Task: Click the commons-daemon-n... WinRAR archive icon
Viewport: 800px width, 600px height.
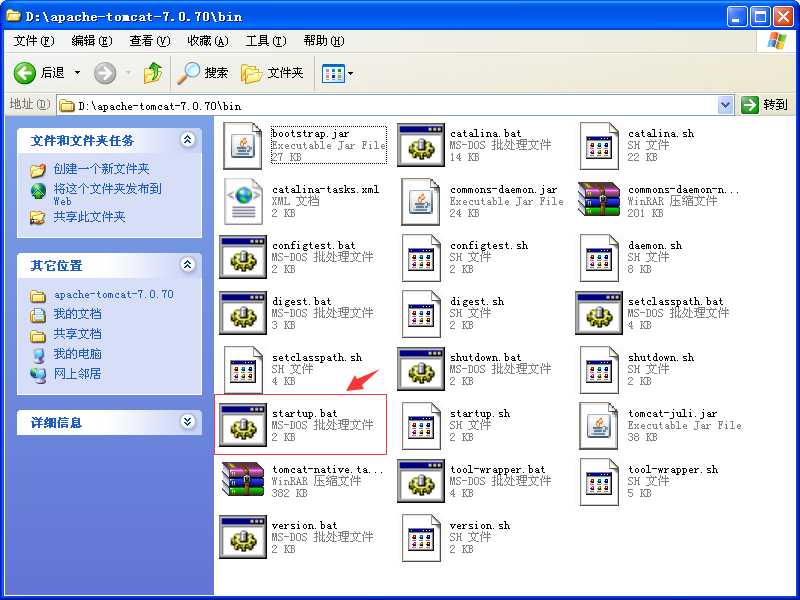Action: click(599, 199)
